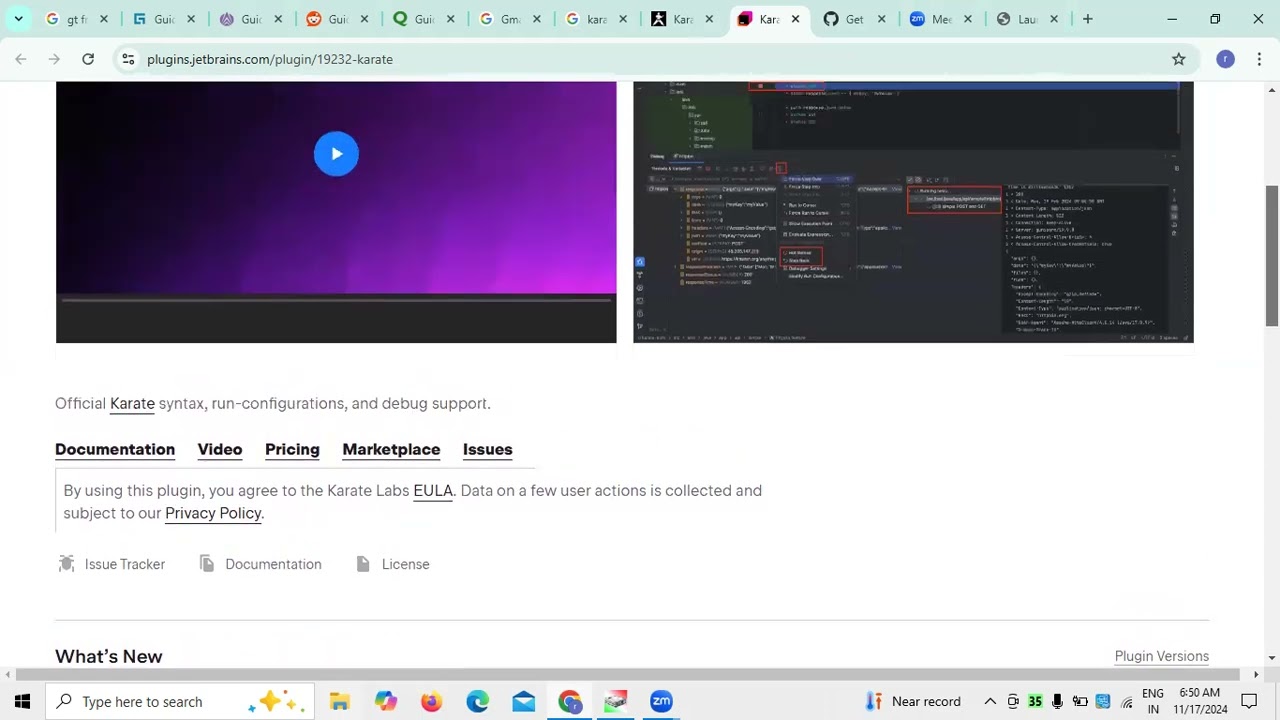Switch to the first 'Gui' tab
Image resolution: width=1280 pixels, height=720 pixels.
(x=165, y=19)
